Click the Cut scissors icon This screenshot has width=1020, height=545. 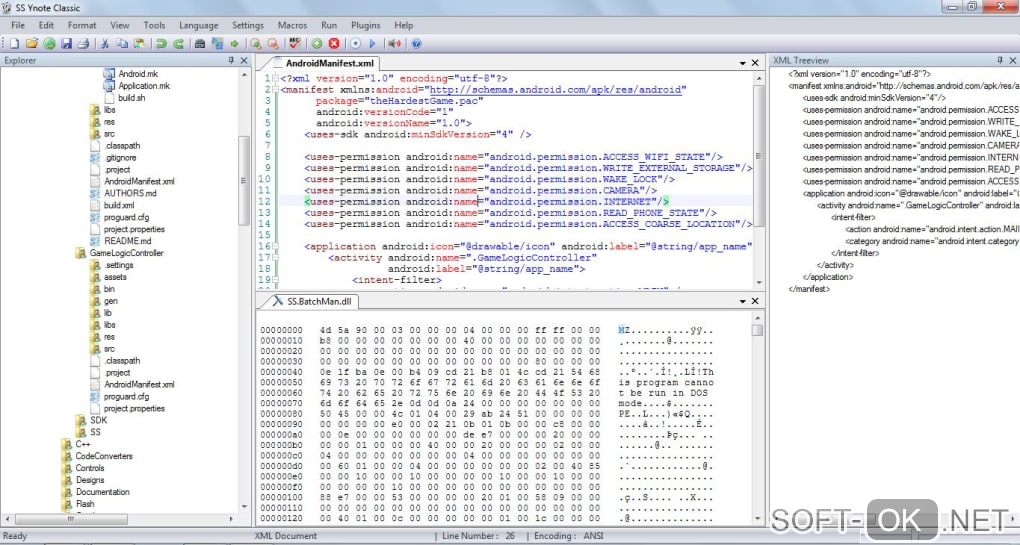tap(106, 44)
